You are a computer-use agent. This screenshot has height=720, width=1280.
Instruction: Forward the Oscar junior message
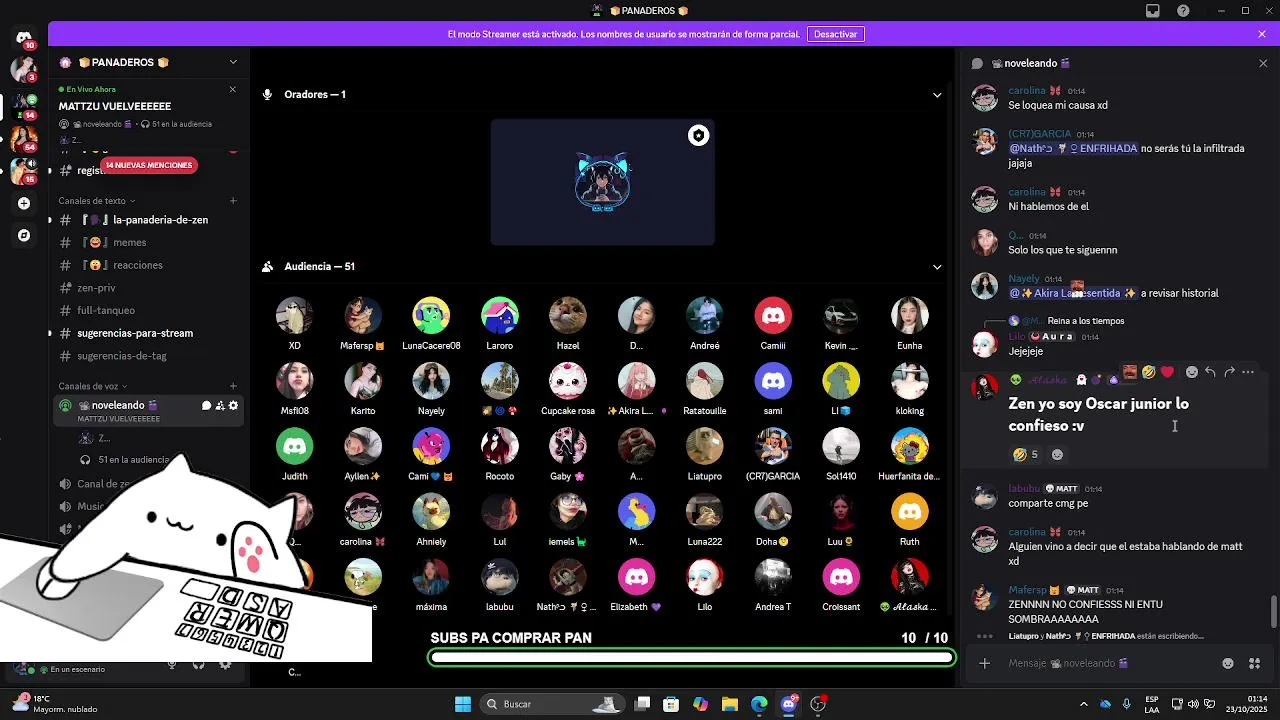point(1229,372)
